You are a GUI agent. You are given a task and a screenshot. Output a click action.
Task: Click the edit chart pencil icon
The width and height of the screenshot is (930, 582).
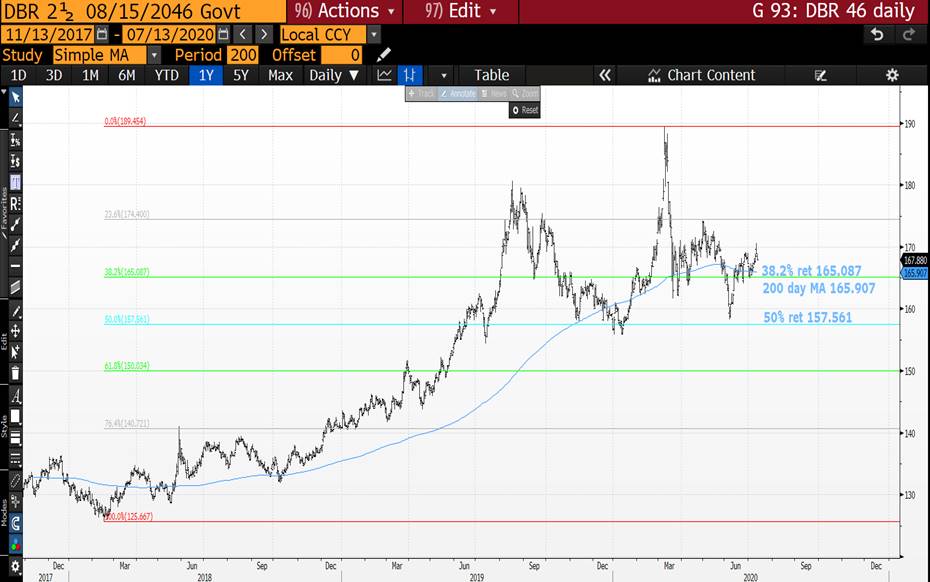pyautogui.click(x=821, y=75)
